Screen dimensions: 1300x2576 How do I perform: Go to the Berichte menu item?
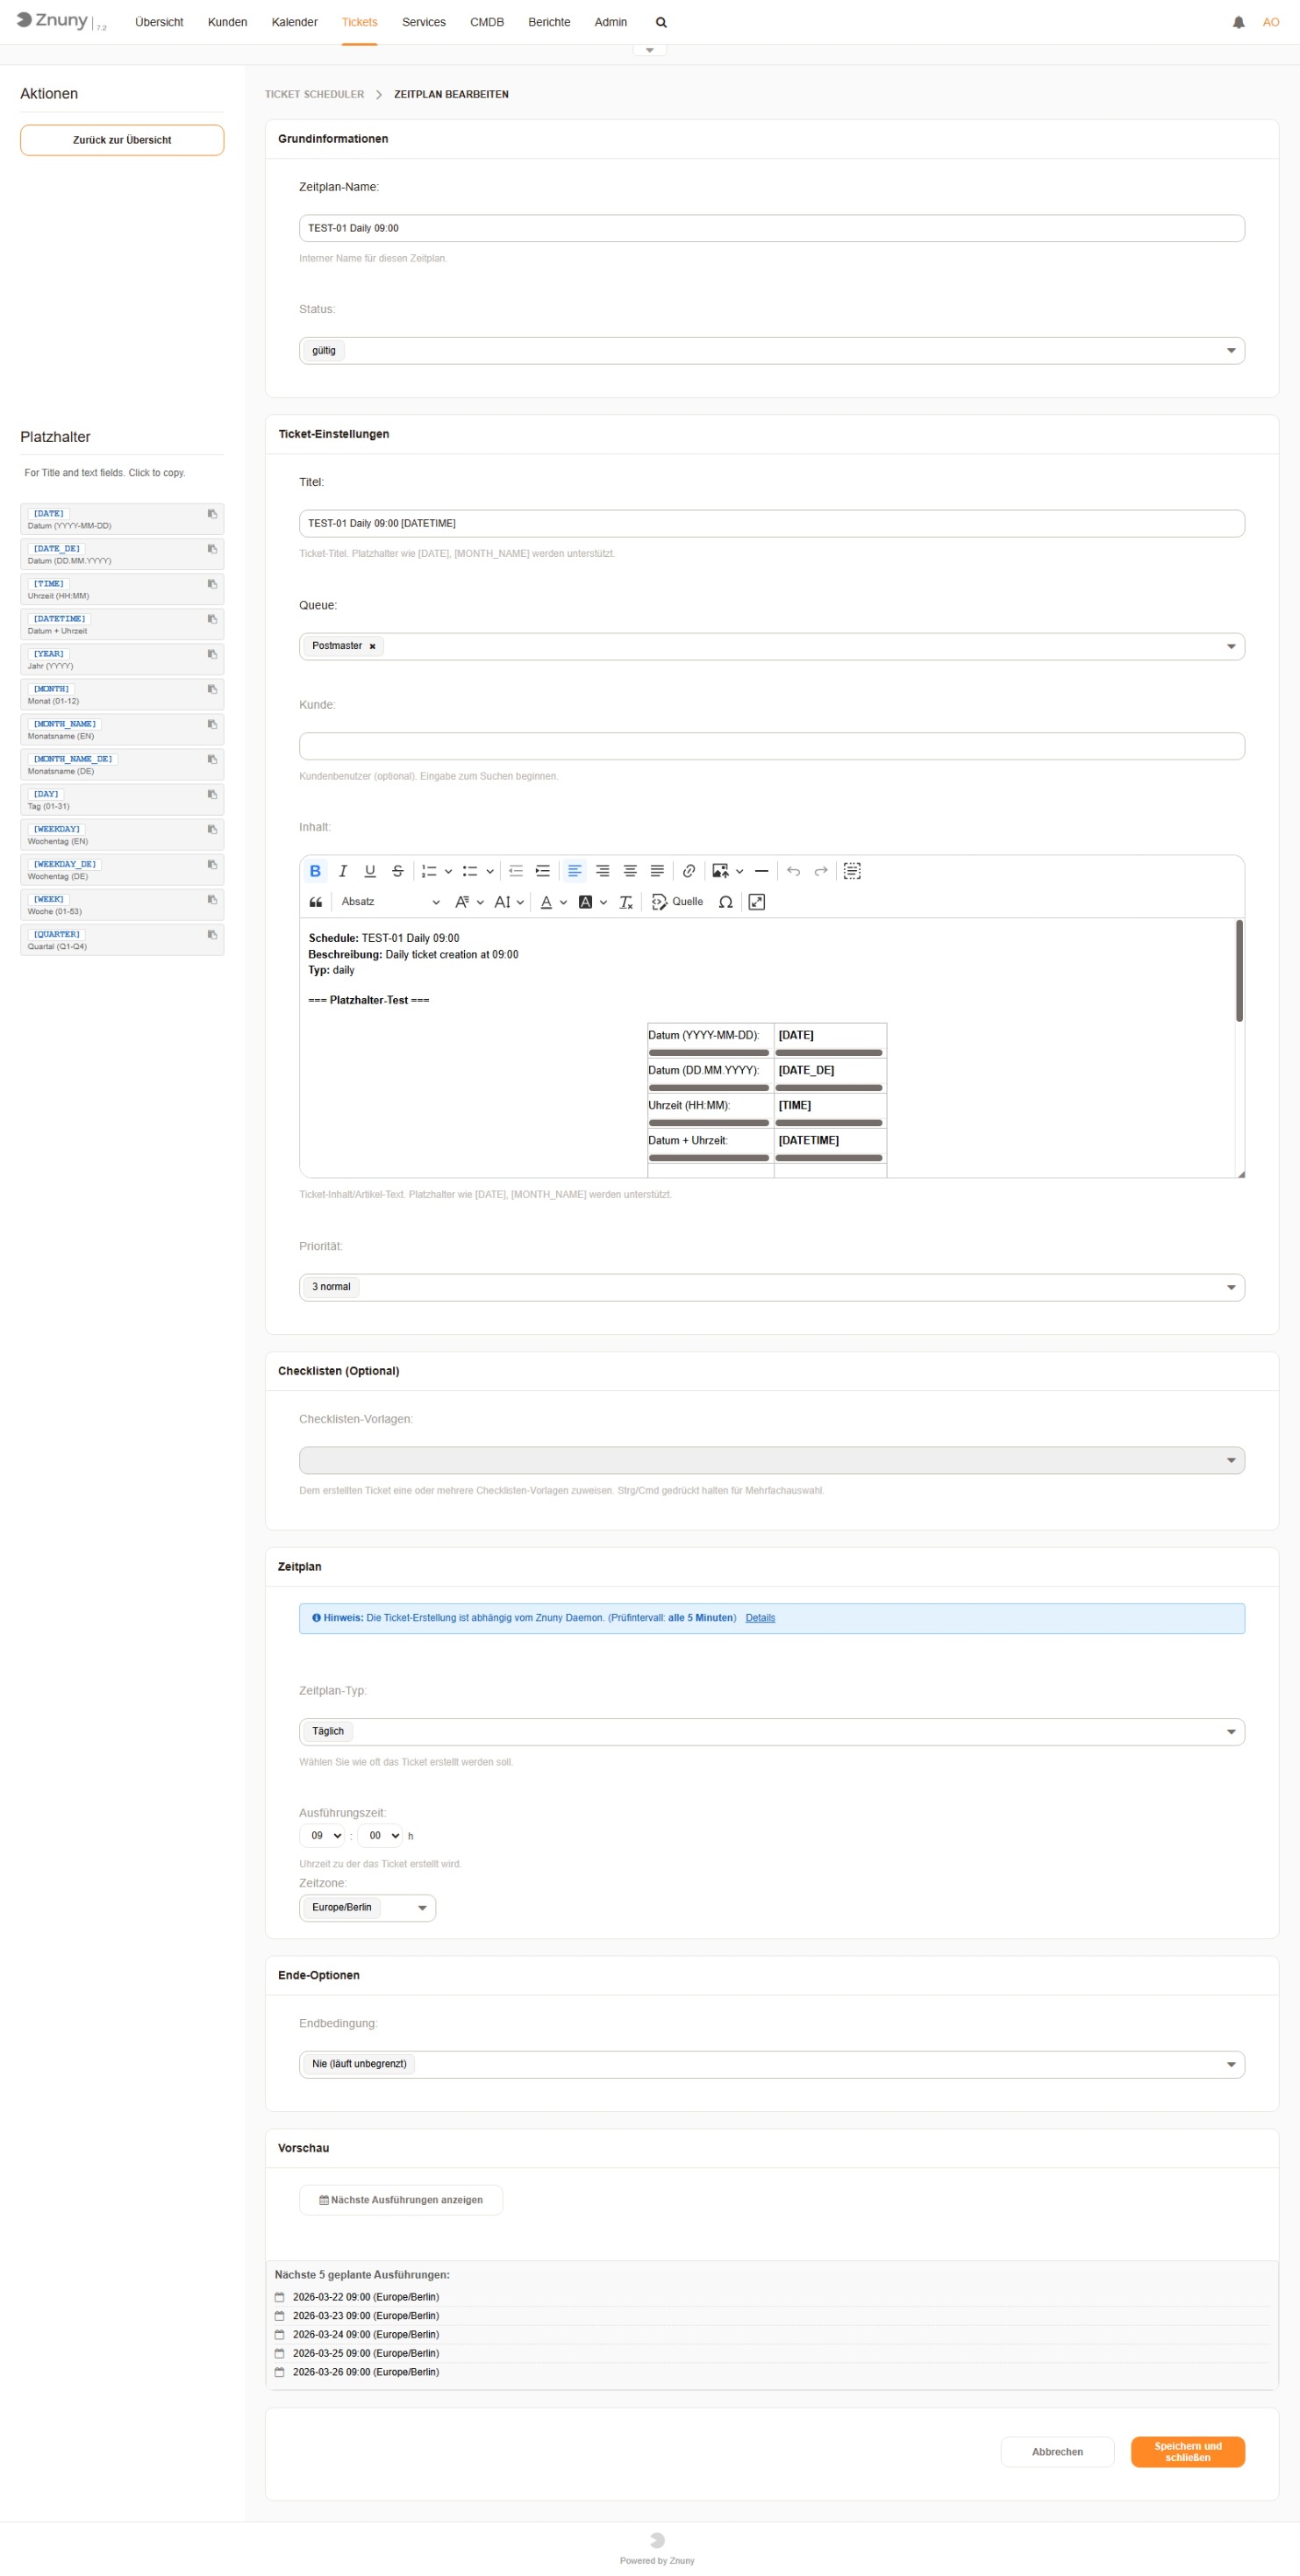click(x=549, y=22)
